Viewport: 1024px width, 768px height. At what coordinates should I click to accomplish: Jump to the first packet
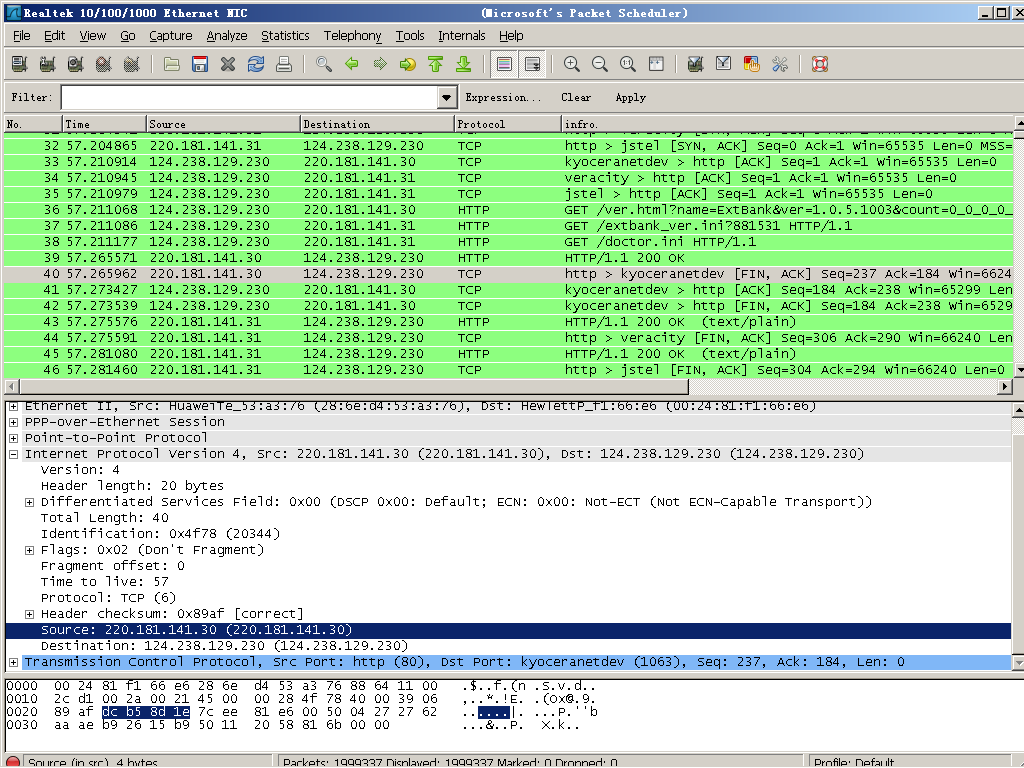pos(436,64)
